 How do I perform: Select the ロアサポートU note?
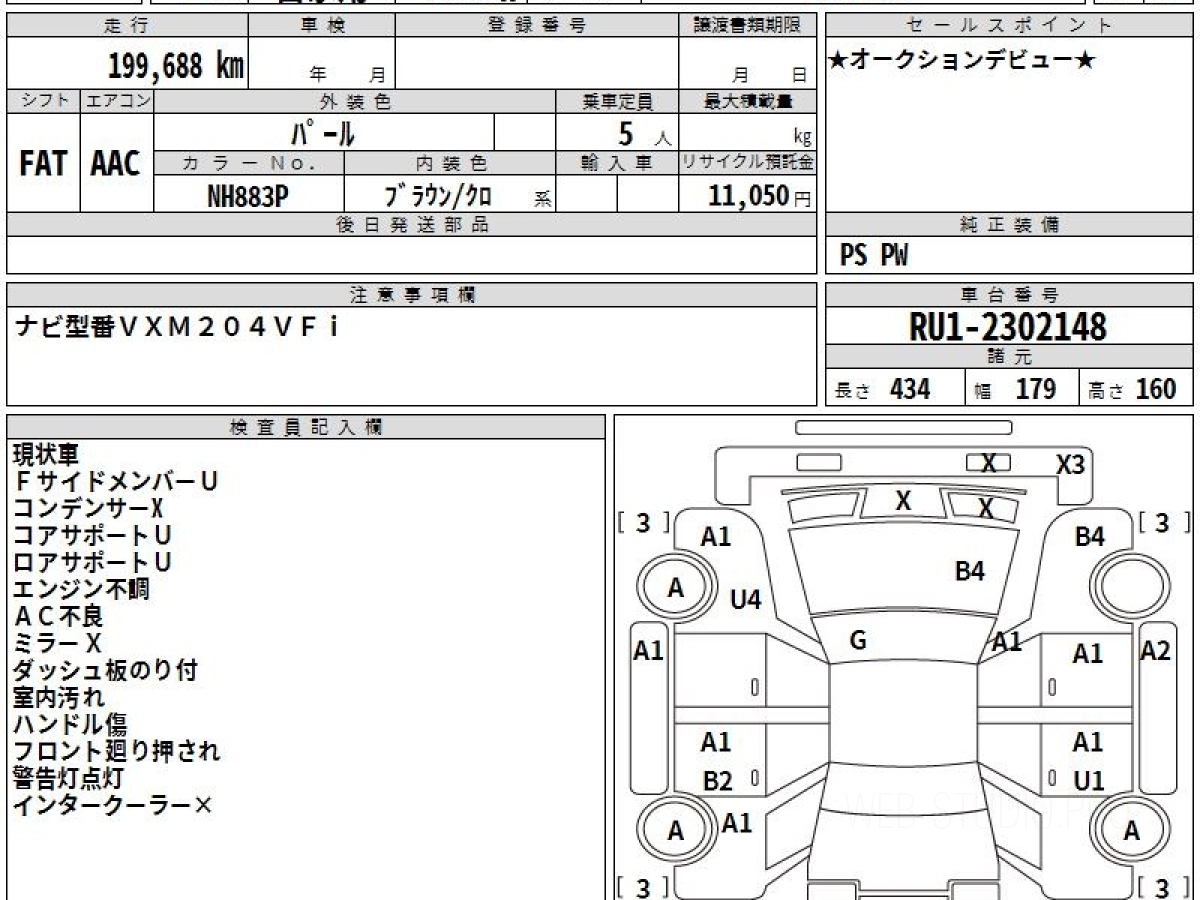coord(92,562)
